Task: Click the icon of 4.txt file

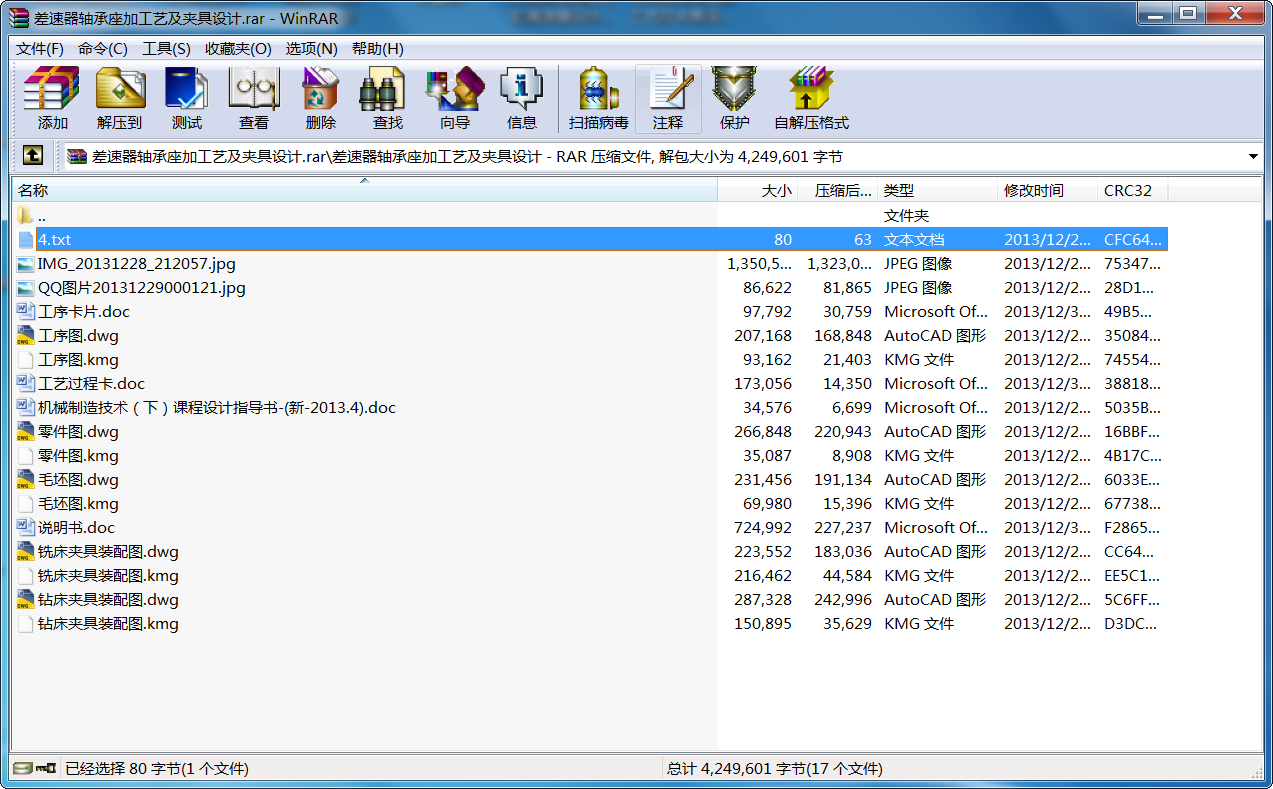Action: click(x=26, y=240)
